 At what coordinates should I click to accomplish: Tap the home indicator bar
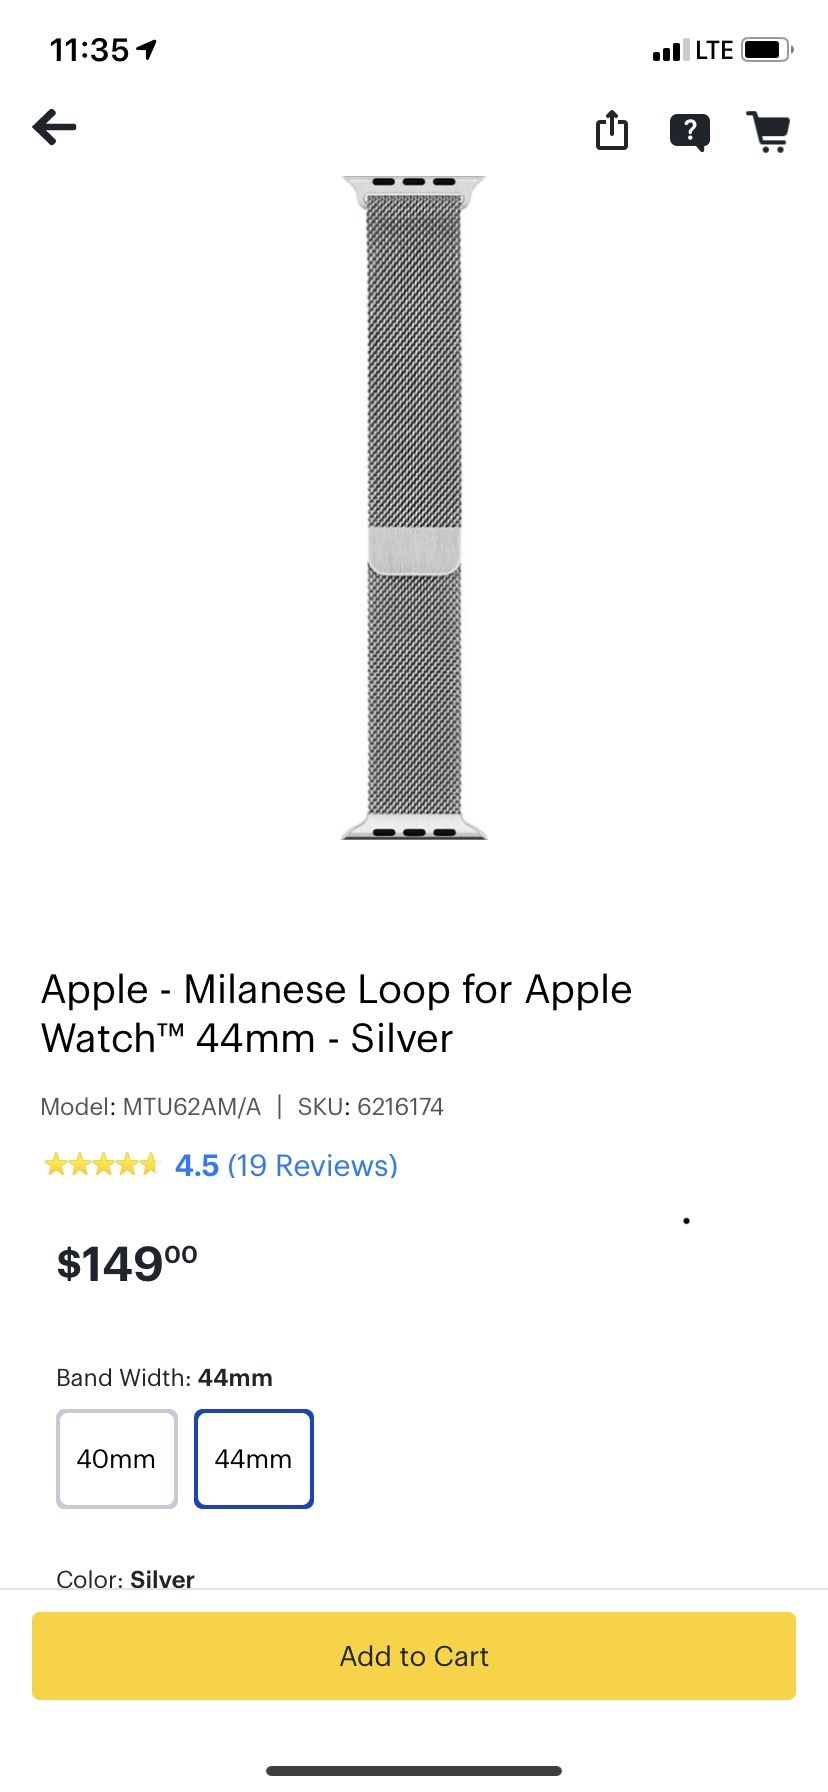click(414, 1770)
